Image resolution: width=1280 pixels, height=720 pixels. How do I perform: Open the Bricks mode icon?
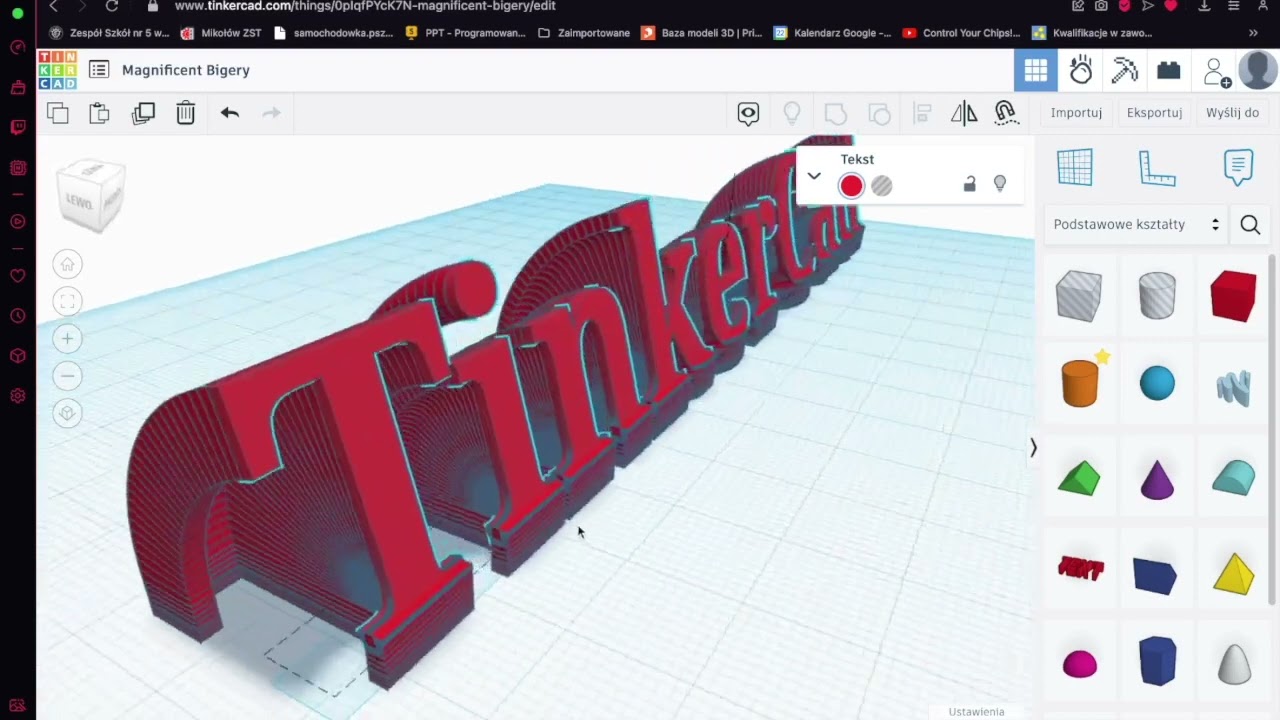[1169, 70]
